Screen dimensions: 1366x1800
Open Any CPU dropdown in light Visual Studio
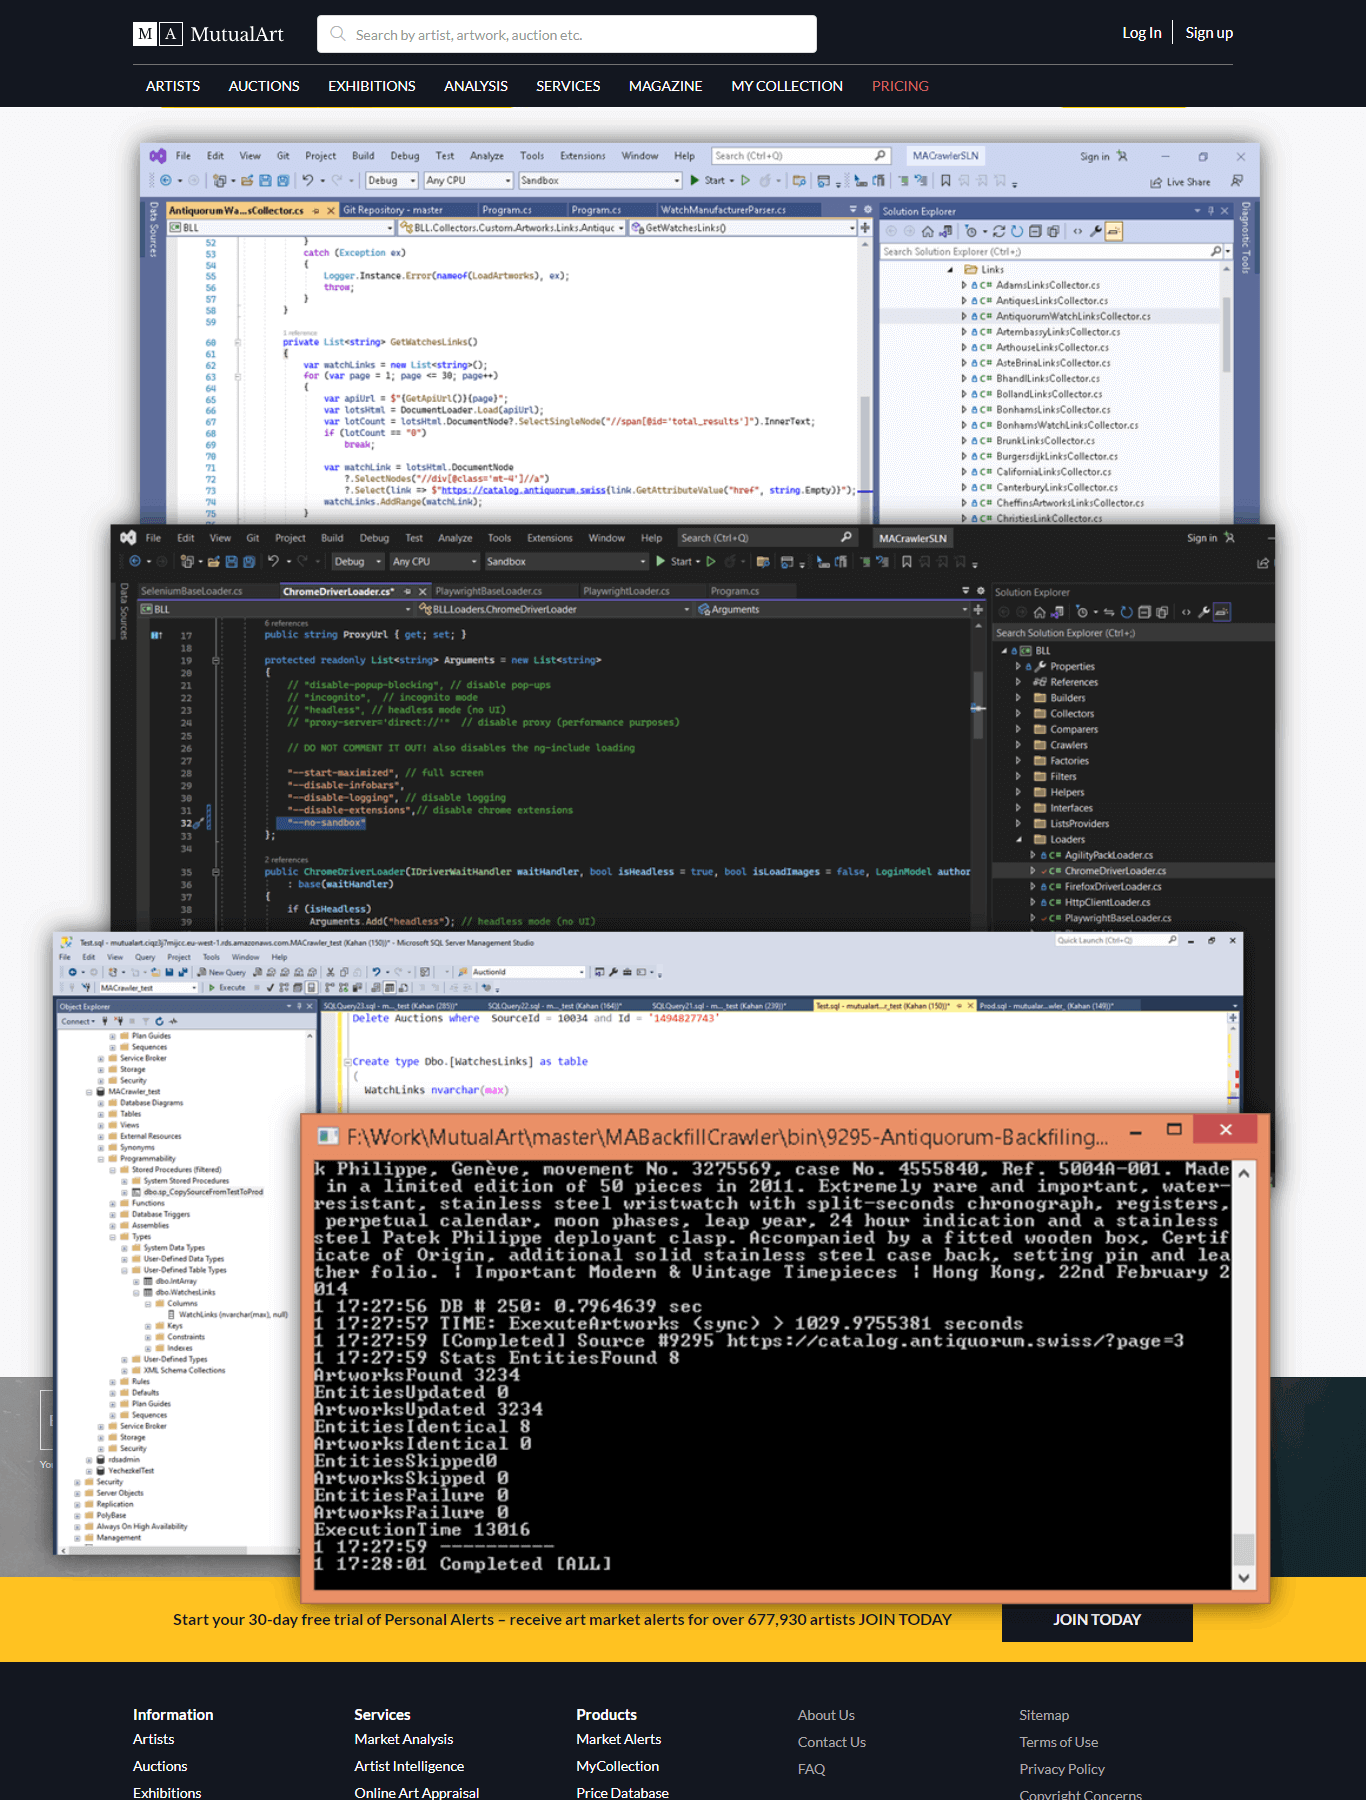[468, 181]
